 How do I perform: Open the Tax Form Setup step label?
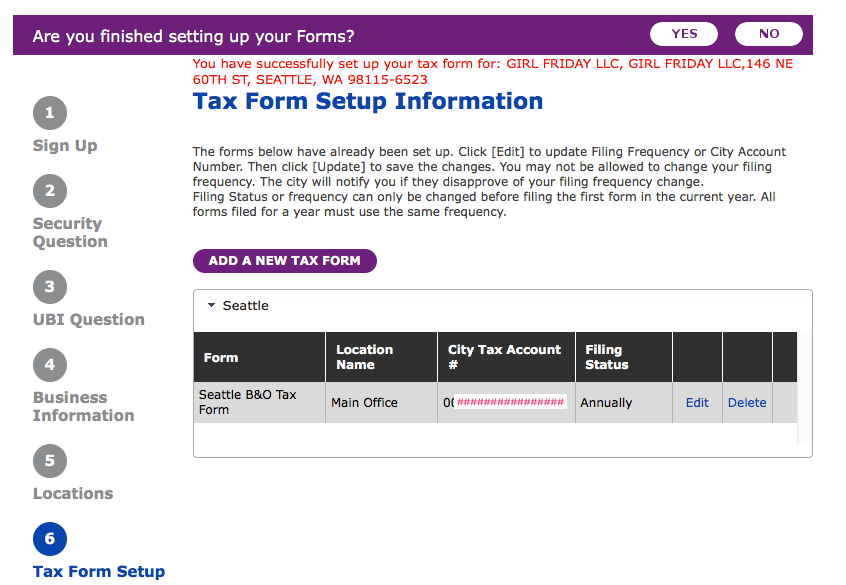click(x=99, y=572)
